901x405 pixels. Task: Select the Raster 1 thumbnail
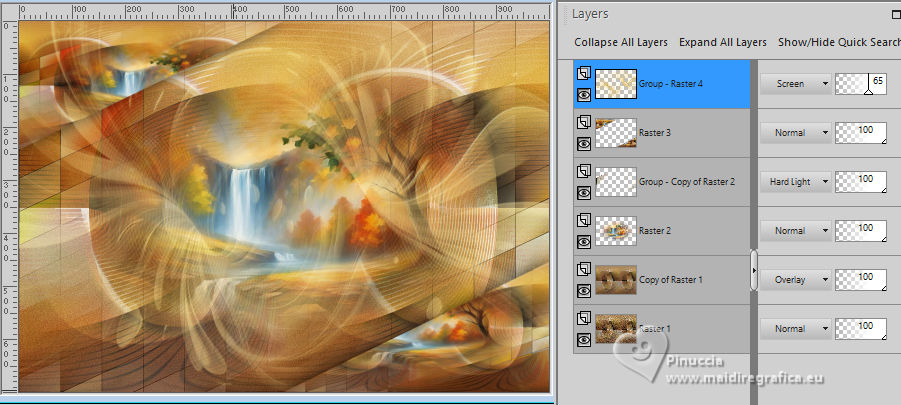616,329
